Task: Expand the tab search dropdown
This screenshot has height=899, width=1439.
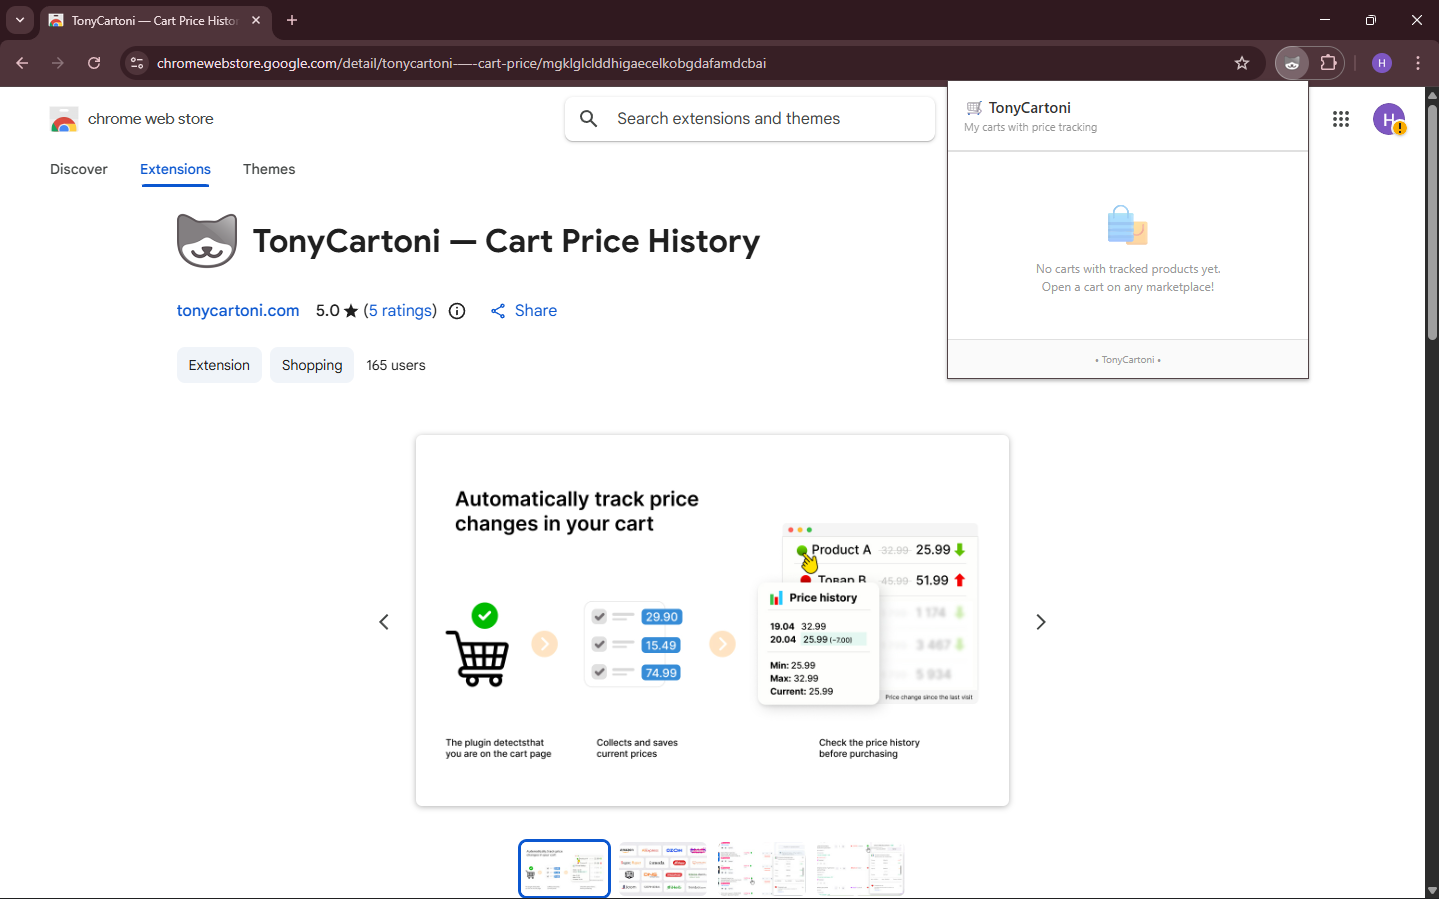Action: (20, 20)
